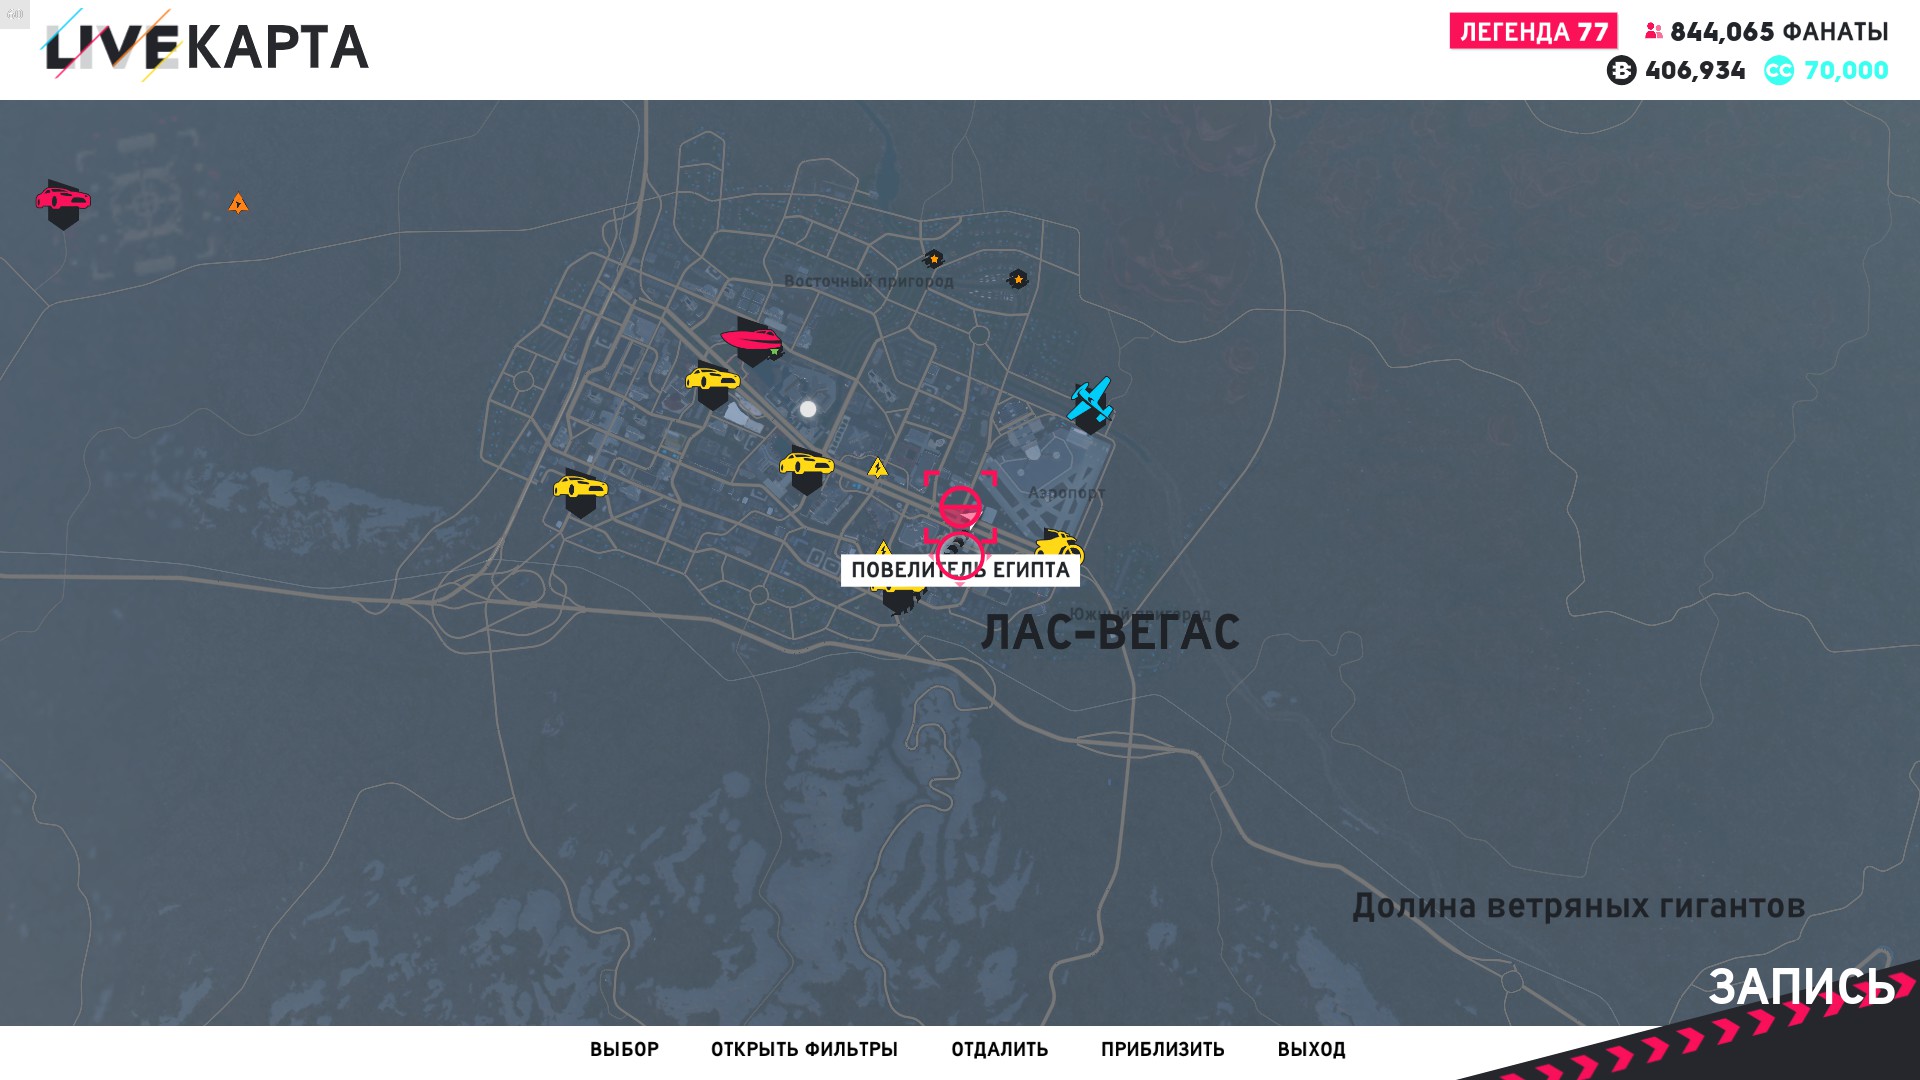Zoom out with ОТДАЛИТЬ
Viewport: 1920px width, 1080px height.
tap(999, 1049)
